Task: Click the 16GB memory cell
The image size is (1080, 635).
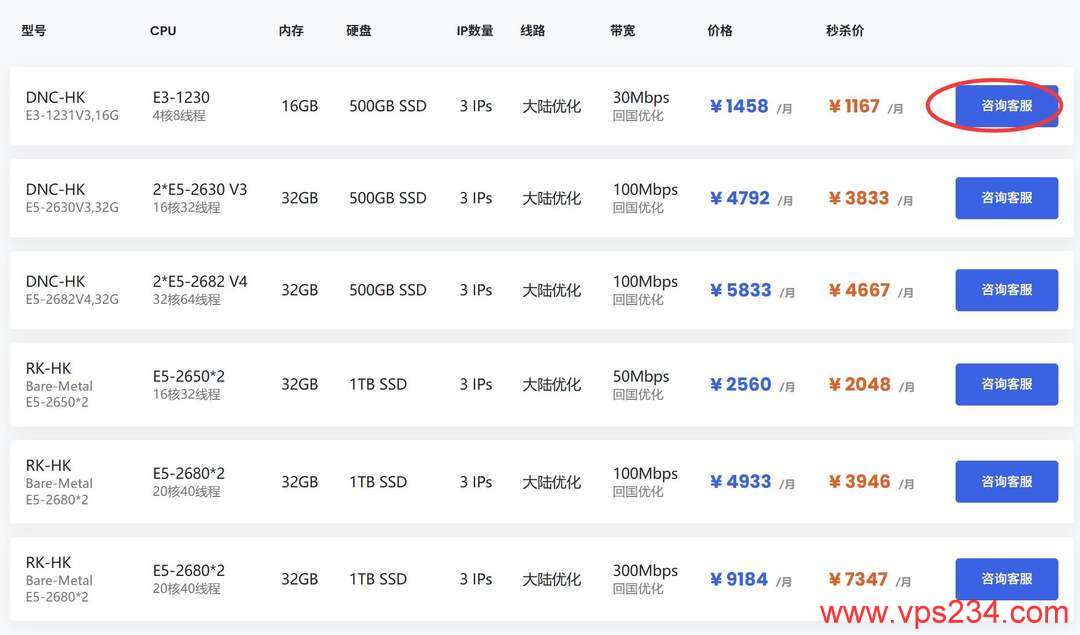Action: click(299, 106)
